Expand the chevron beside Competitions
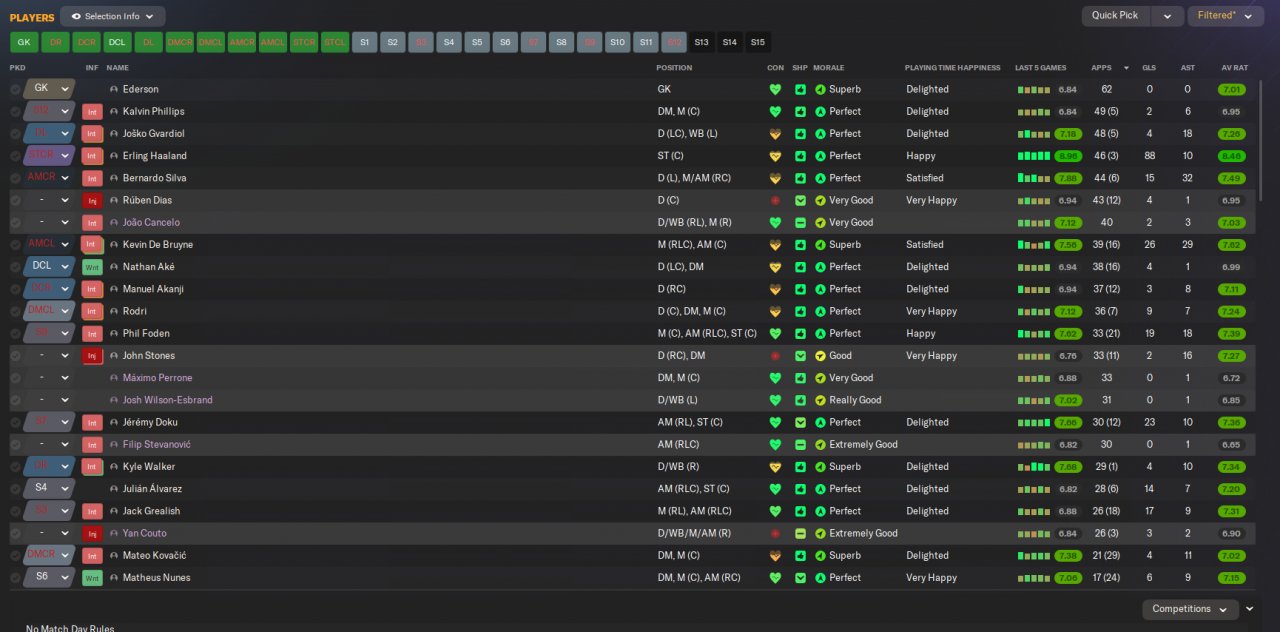 (1249, 609)
